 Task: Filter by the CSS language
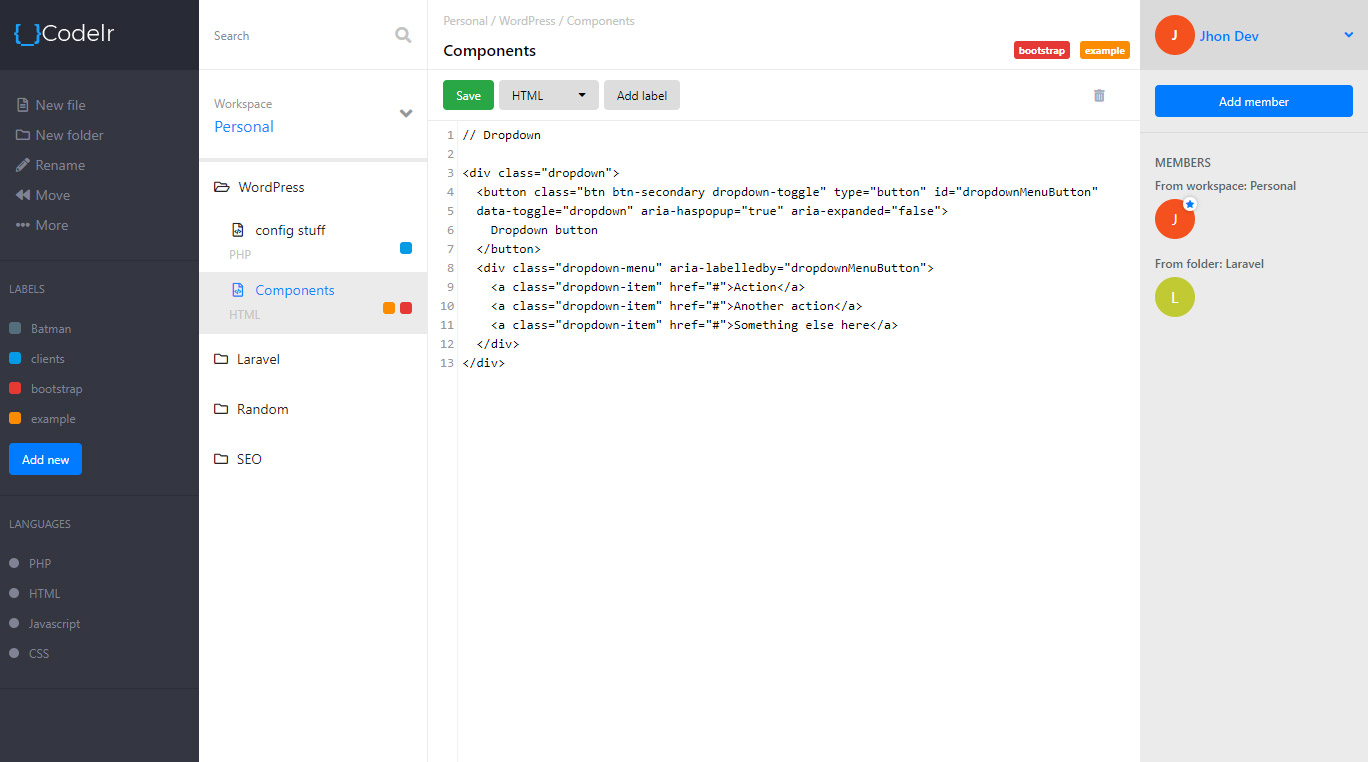38,654
